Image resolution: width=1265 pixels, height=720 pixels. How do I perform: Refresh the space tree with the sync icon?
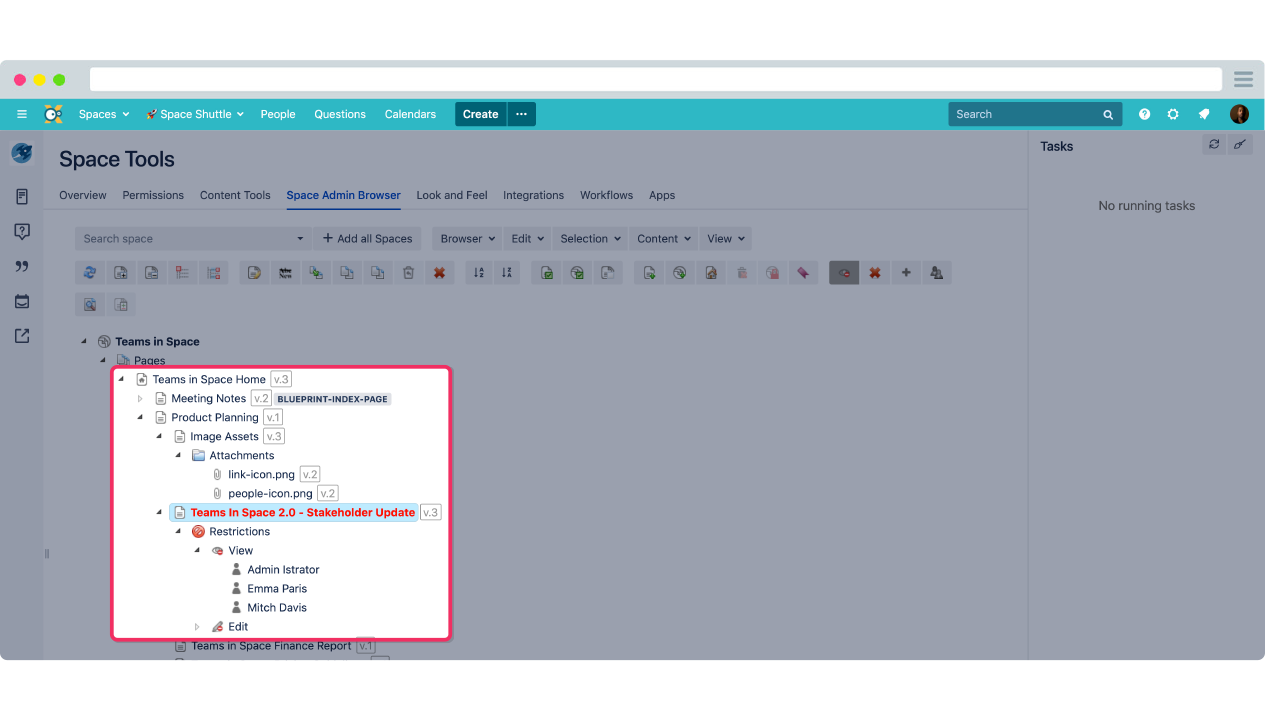click(x=89, y=272)
